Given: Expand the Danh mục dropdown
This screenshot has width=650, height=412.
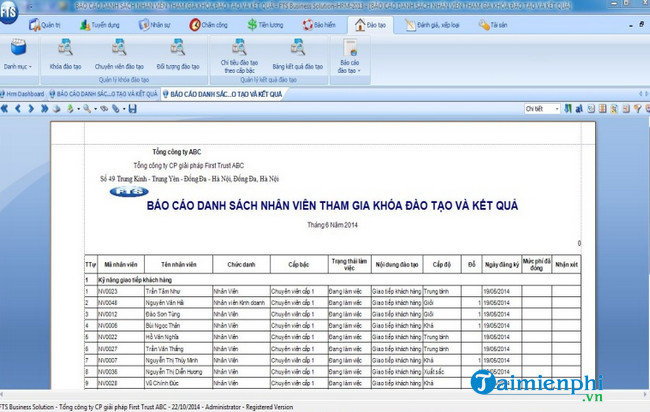Looking at the screenshot, I should click(x=16, y=53).
